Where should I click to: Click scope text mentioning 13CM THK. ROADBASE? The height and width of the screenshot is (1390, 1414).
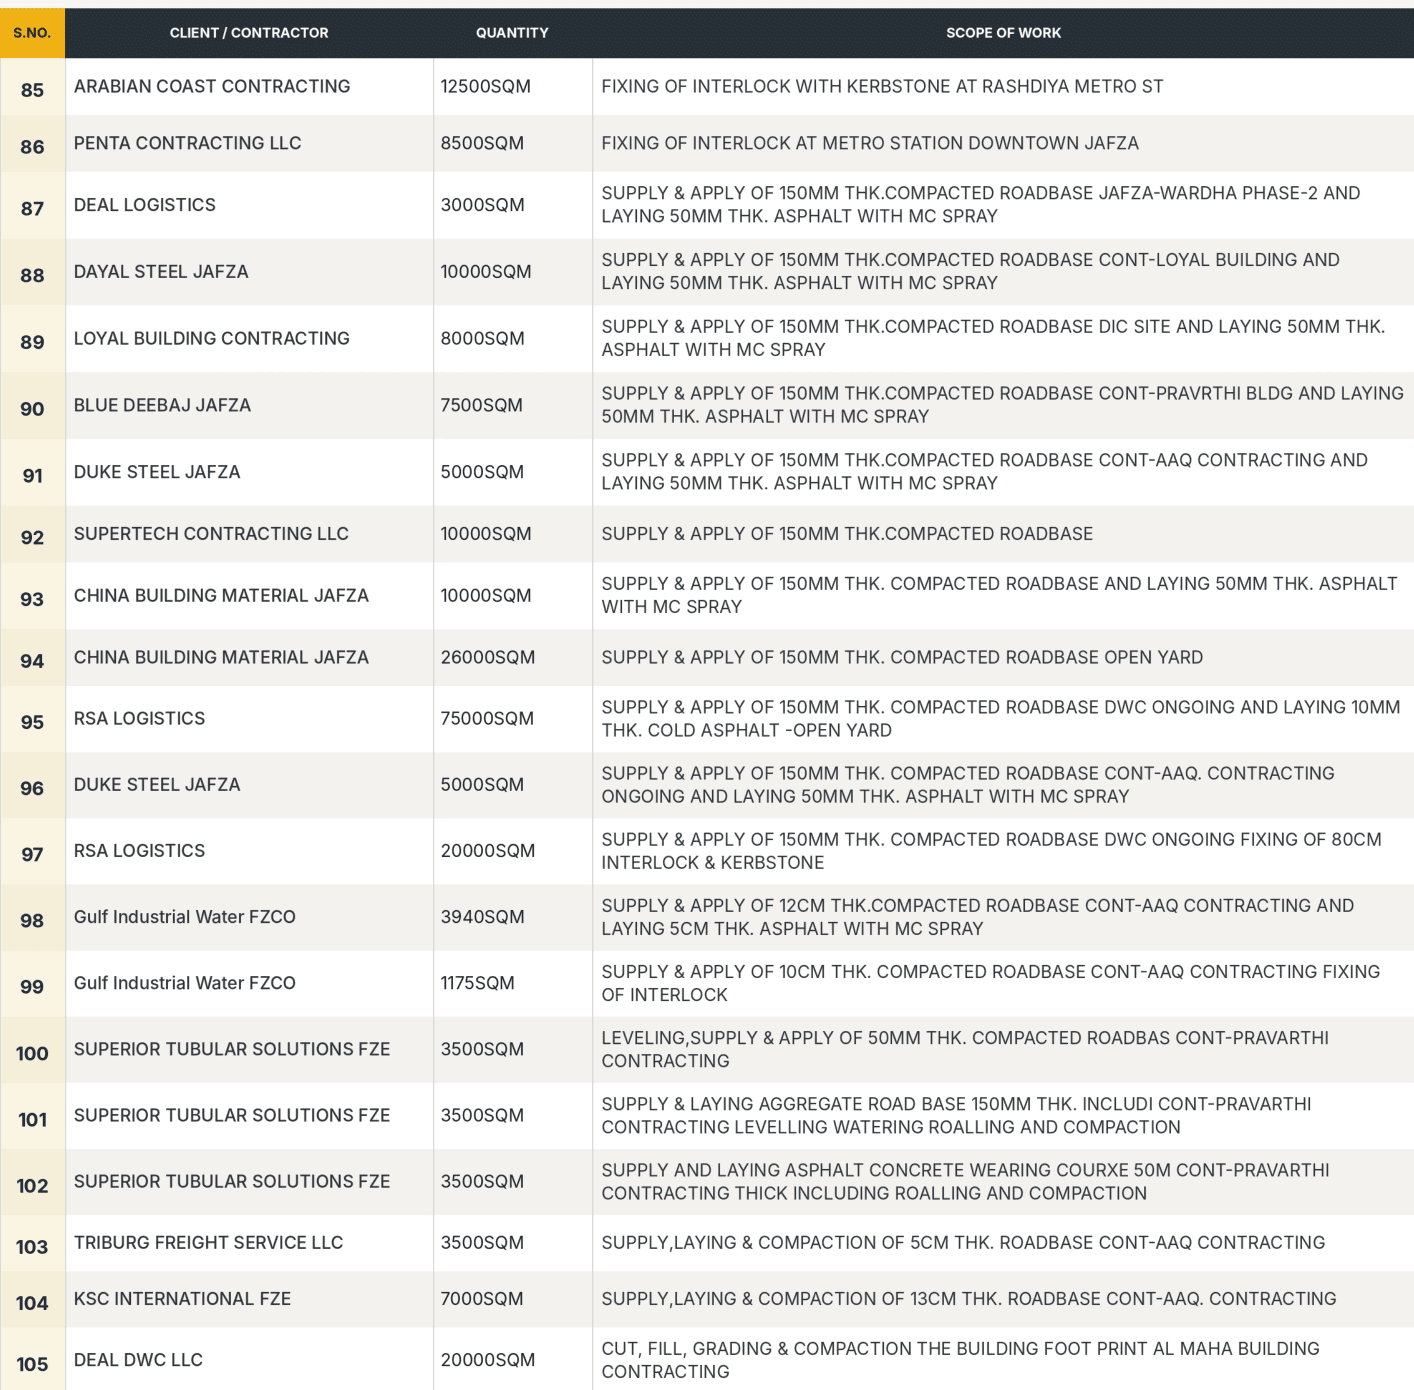coord(969,1299)
